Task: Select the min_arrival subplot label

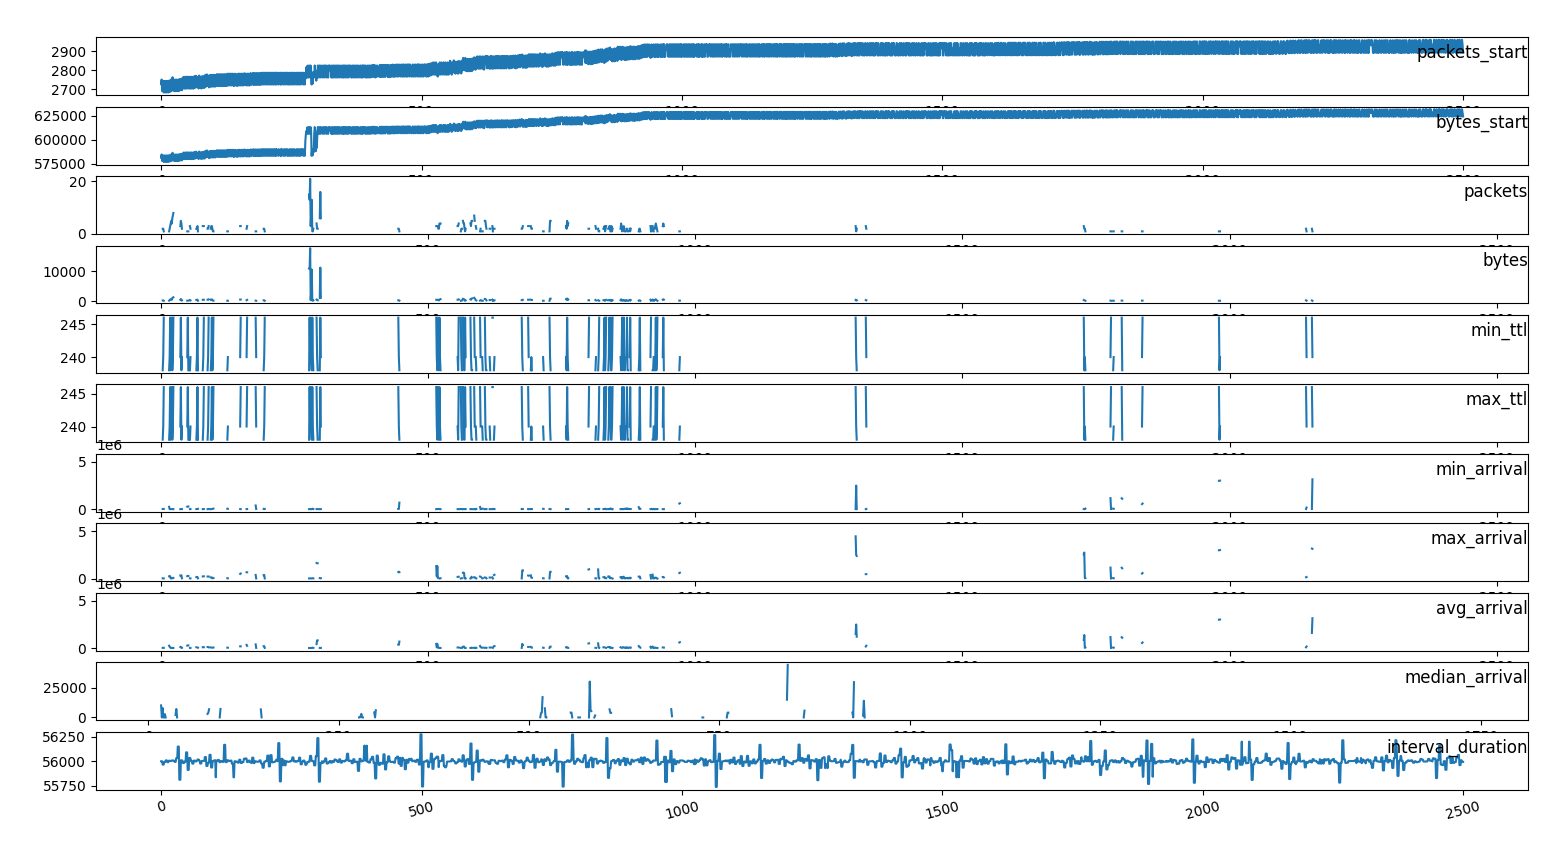Action: [x=1482, y=469]
